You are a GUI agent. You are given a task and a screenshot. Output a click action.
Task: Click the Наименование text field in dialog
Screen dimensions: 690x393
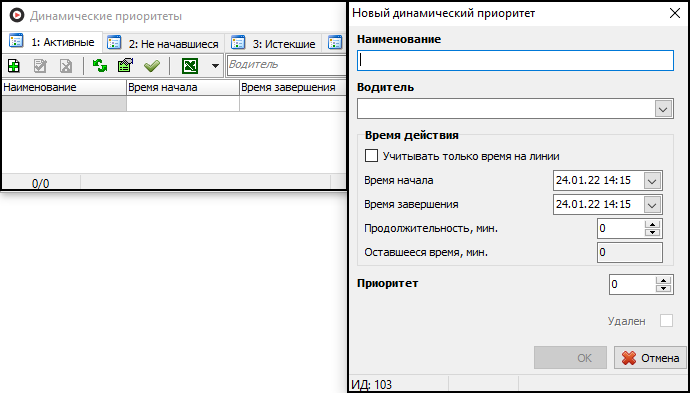tap(515, 60)
